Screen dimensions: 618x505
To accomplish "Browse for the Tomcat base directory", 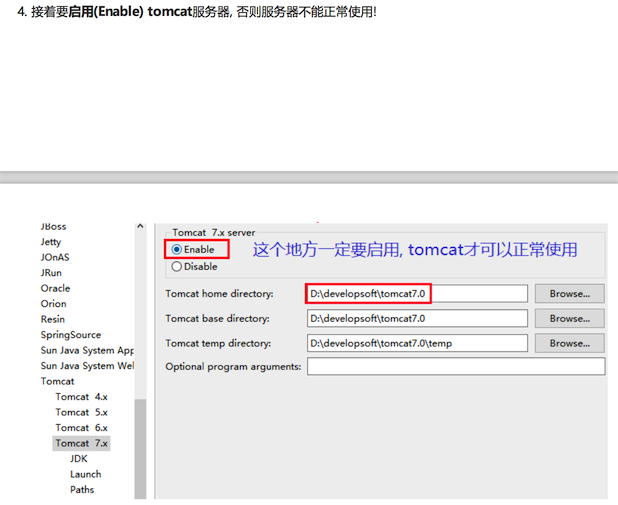I will 570,319.
